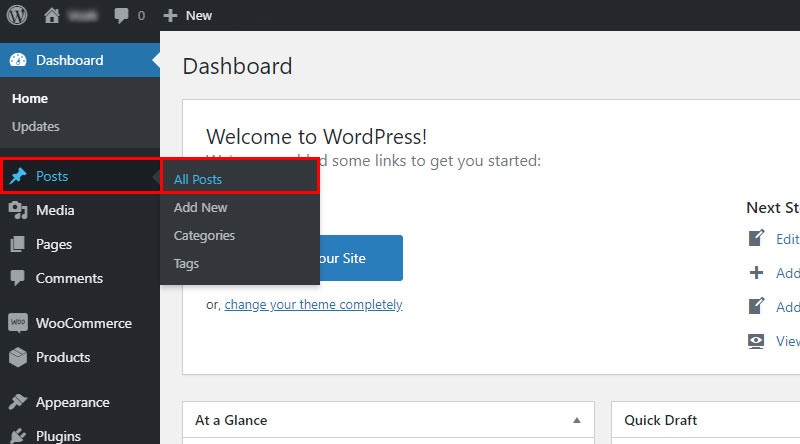Collapse the At a Glance panel
Image resolution: width=800 pixels, height=444 pixels.
[x=577, y=421]
